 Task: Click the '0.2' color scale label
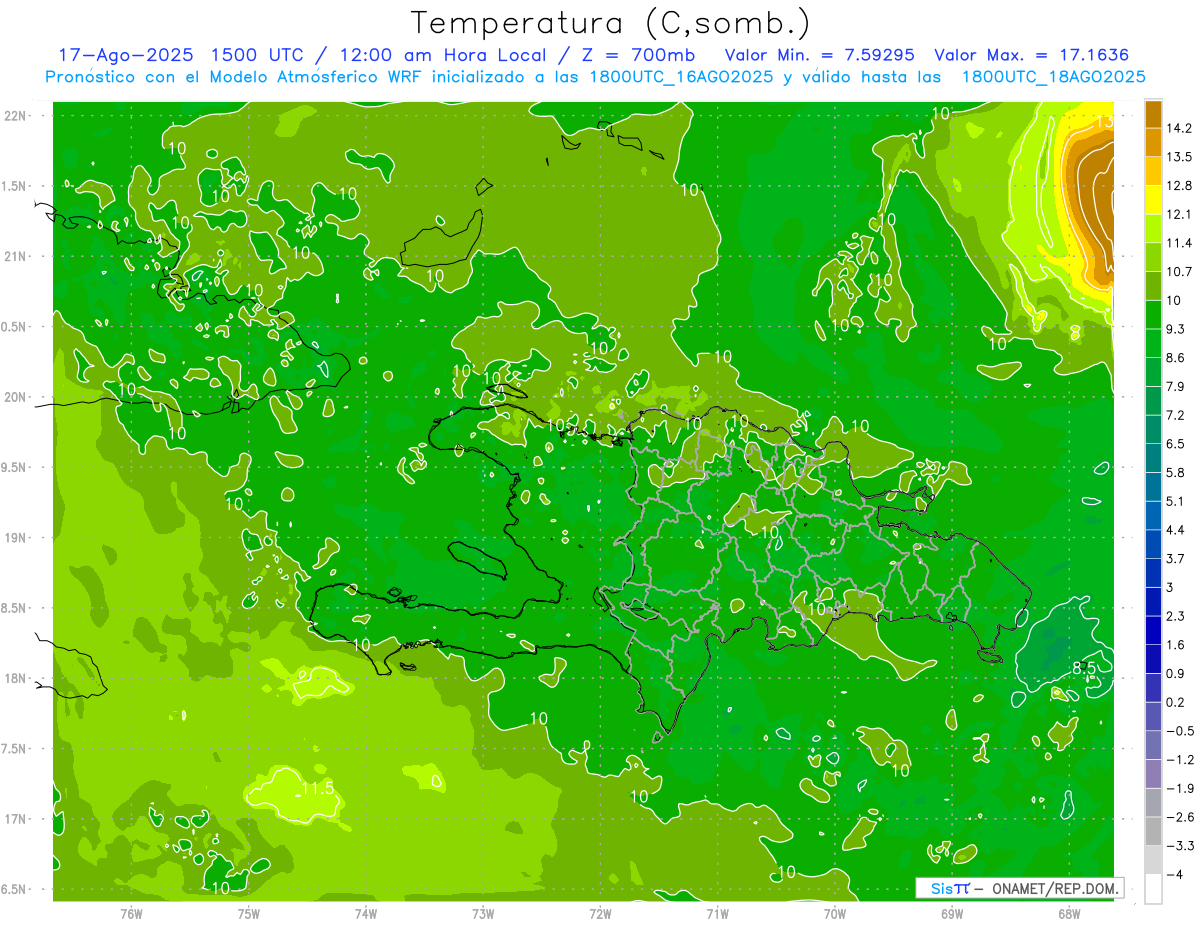[1176, 702]
